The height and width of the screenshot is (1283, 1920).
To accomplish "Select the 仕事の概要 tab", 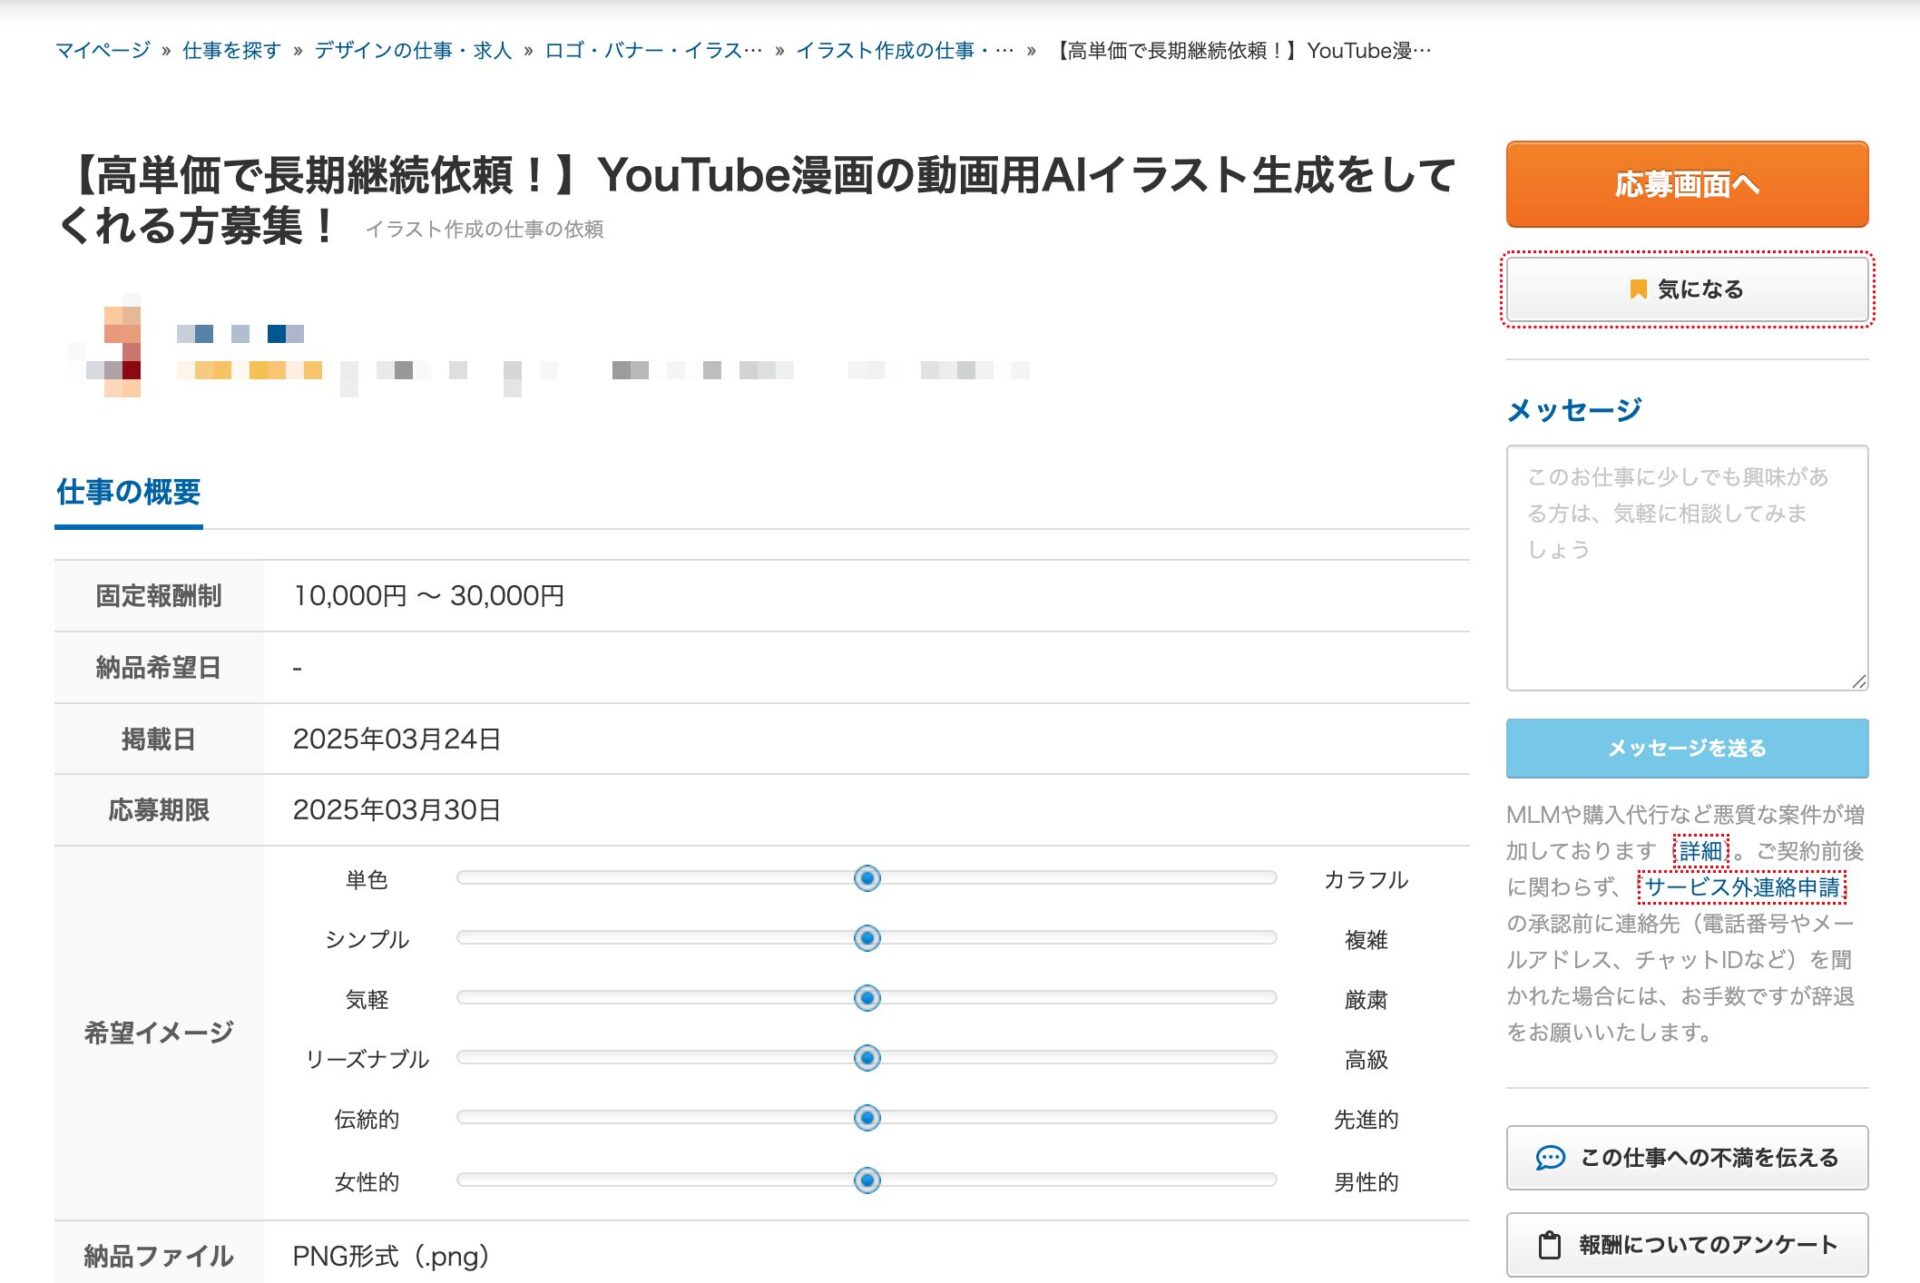I will (x=128, y=492).
